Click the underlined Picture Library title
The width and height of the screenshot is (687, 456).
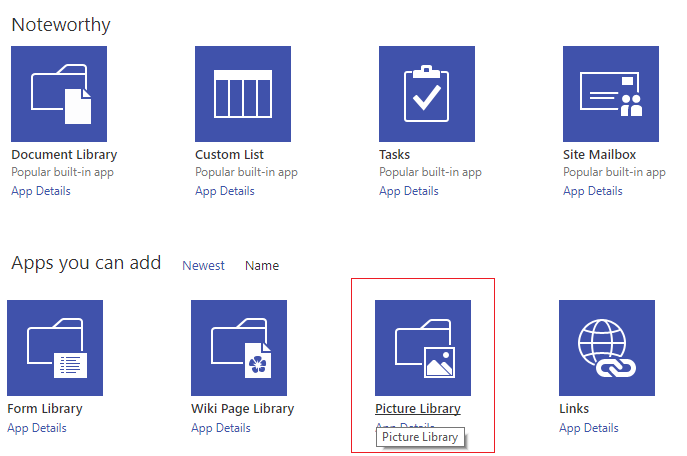click(418, 409)
